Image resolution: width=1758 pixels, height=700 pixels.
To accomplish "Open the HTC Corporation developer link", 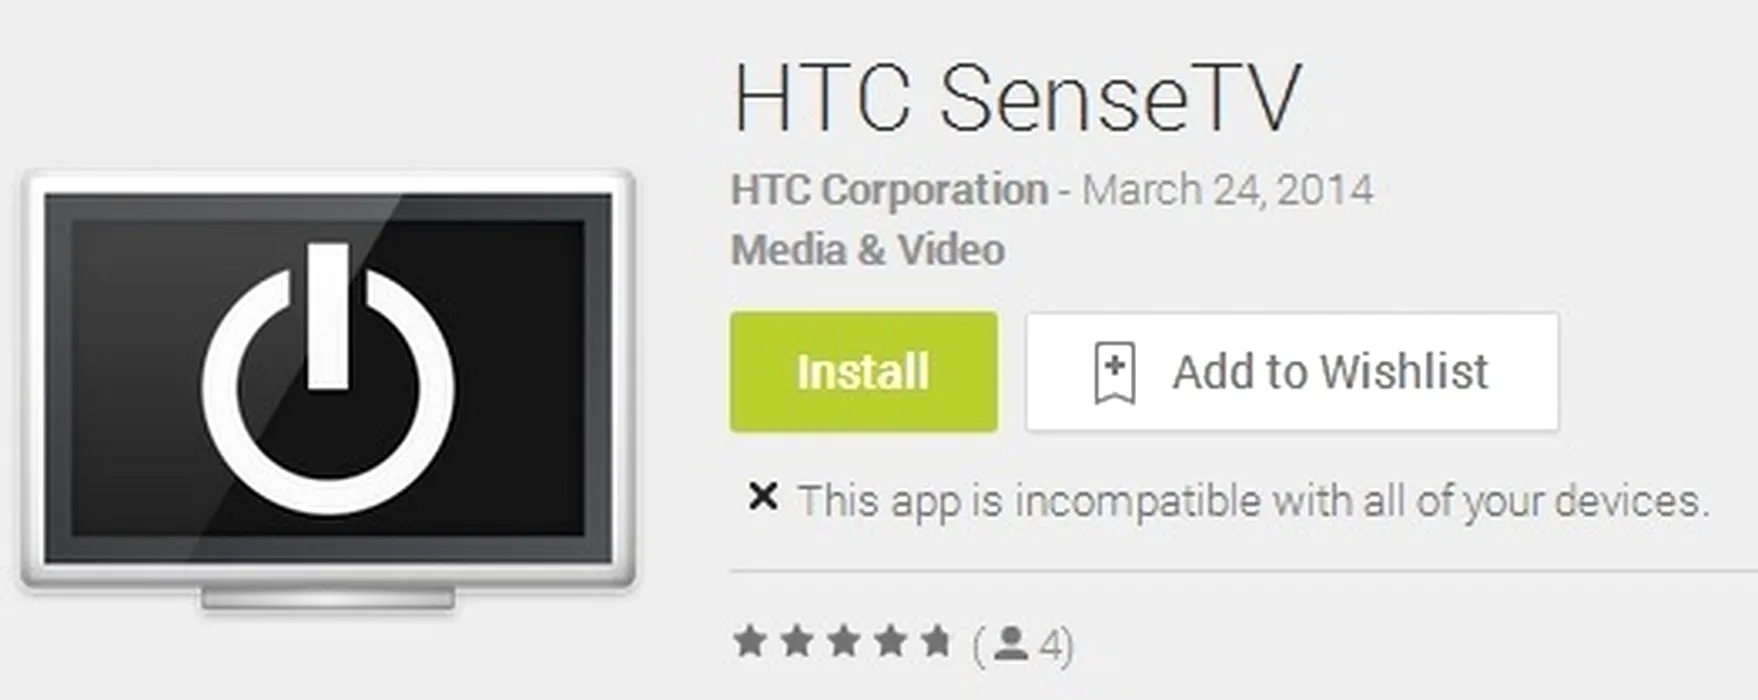I will tap(889, 190).
